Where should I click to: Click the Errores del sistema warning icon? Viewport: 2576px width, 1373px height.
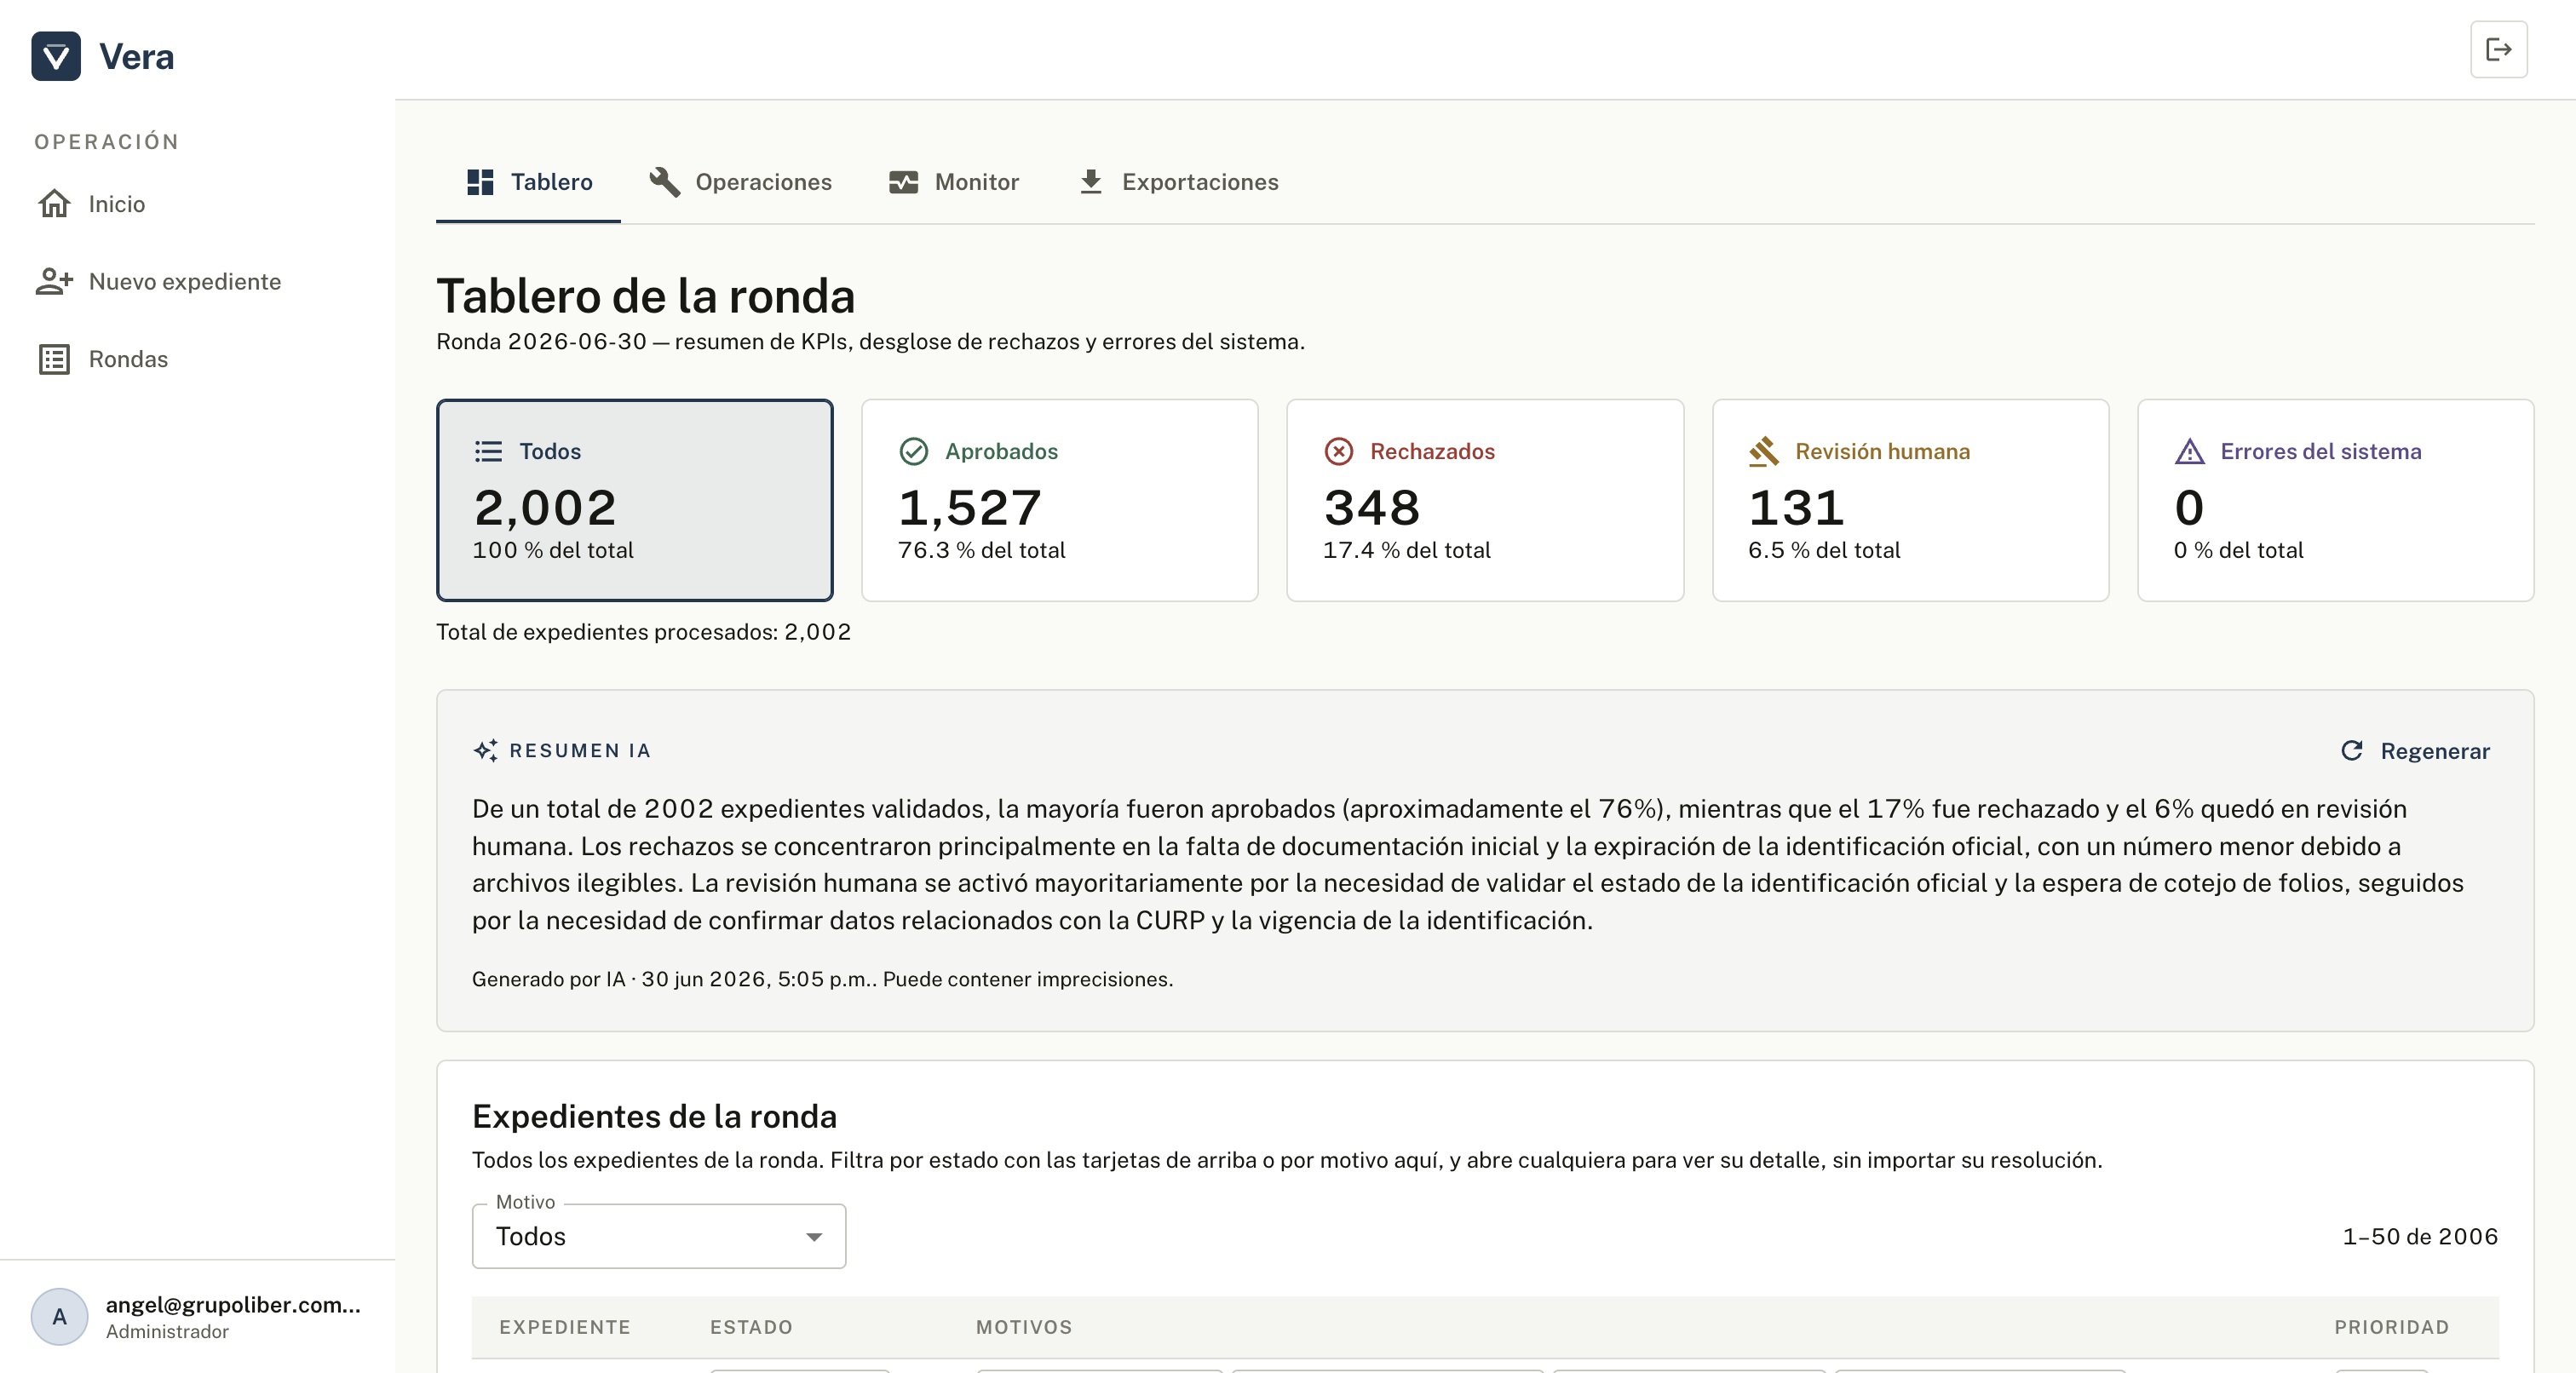tap(2189, 451)
